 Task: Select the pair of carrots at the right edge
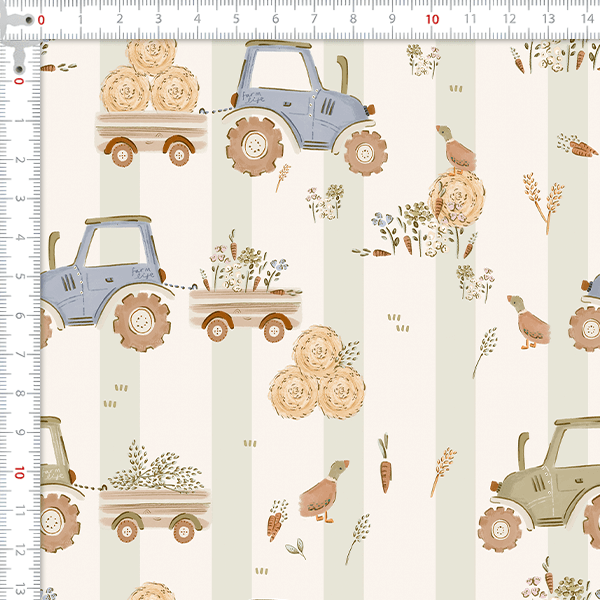[x=581, y=148]
